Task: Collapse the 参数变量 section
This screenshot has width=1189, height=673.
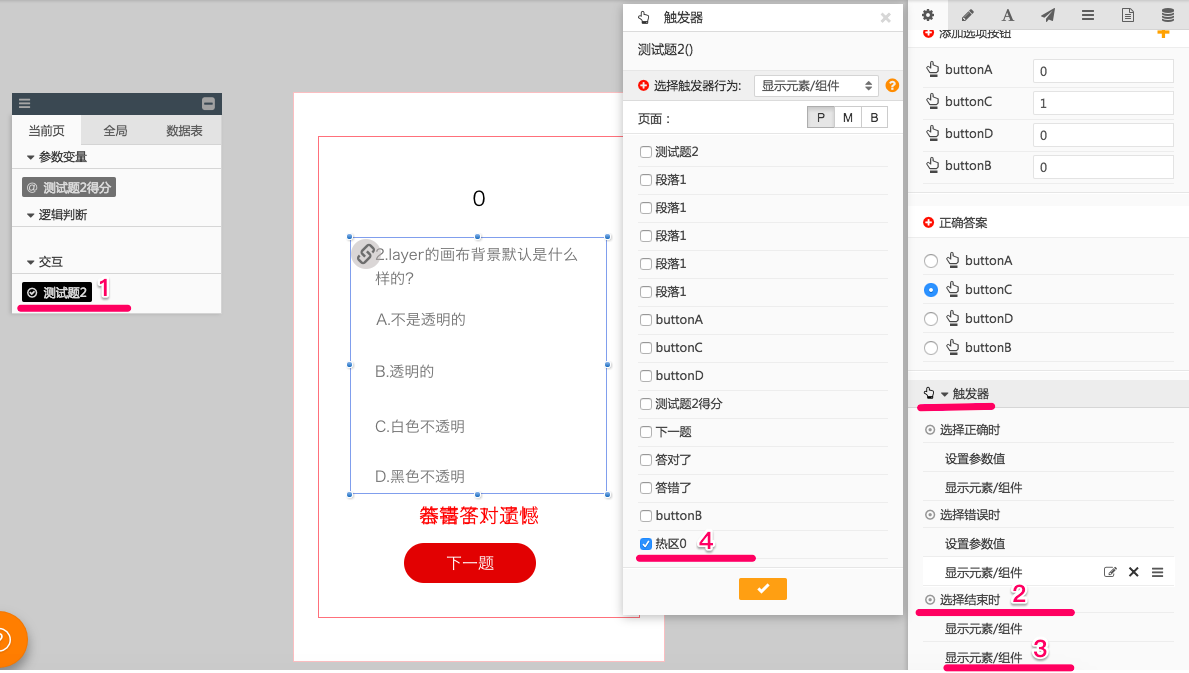Action: 32,157
